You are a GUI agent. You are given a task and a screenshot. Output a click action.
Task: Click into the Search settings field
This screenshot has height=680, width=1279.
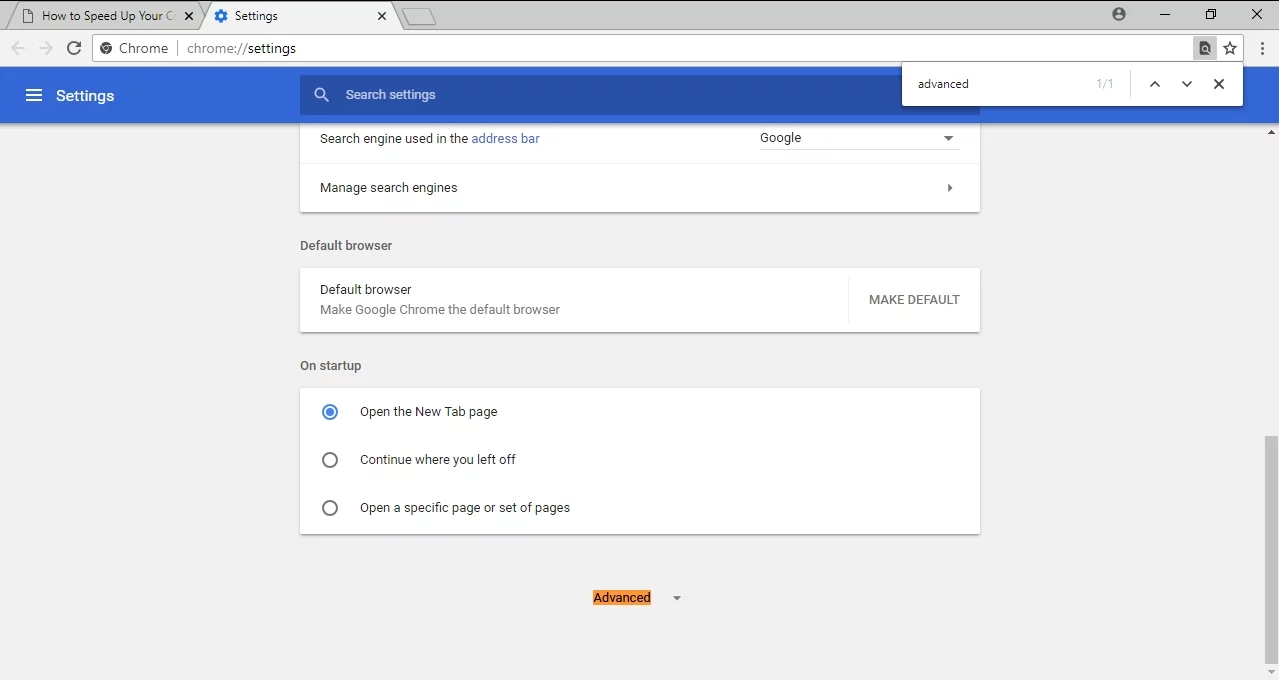(600, 95)
